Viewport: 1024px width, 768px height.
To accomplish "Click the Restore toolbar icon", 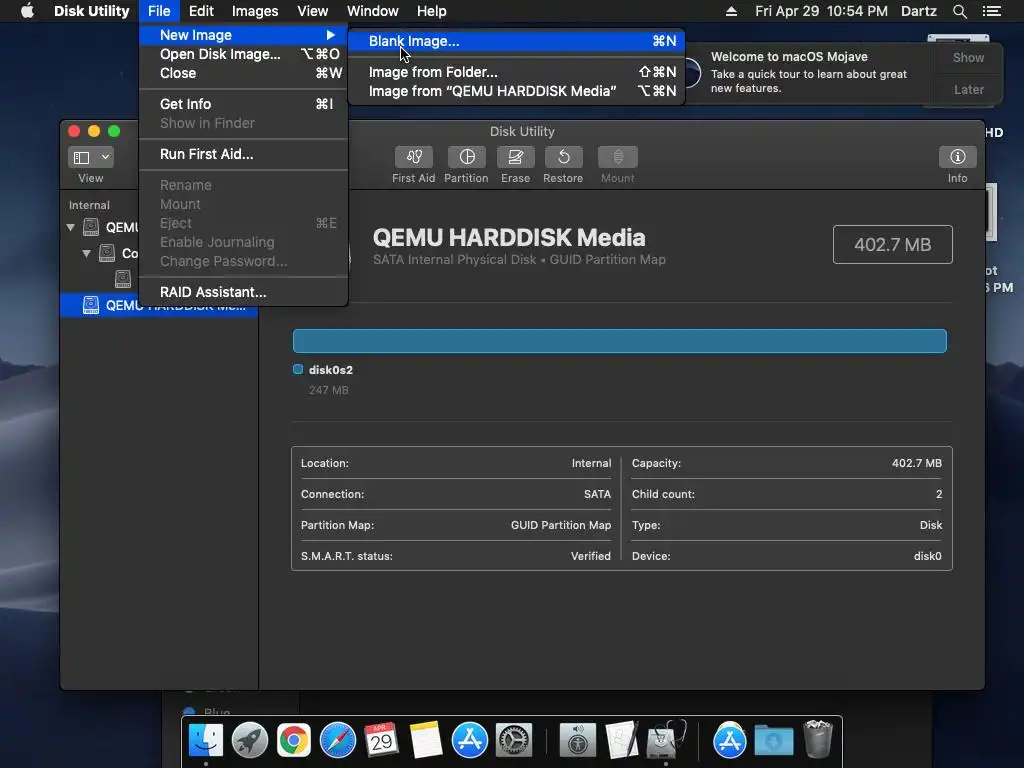I will pyautogui.click(x=563, y=157).
